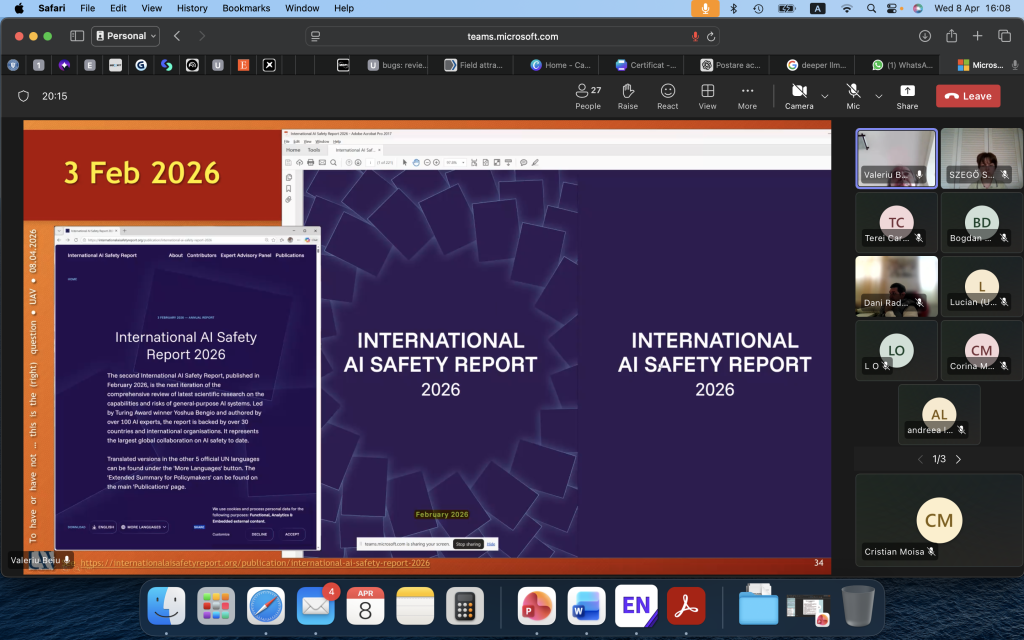Open the View layout options
Viewport: 1024px width, 640px height.
pyautogui.click(x=707, y=97)
